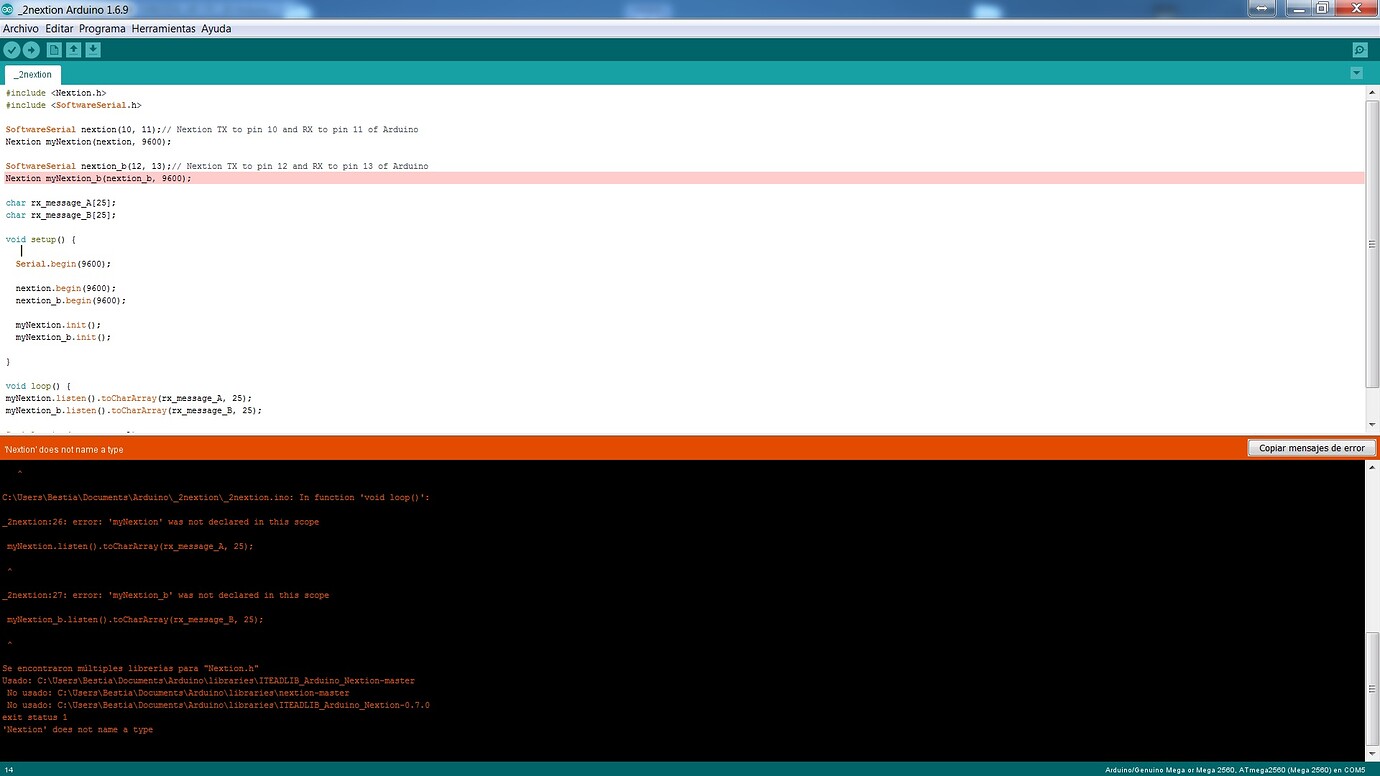The width and height of the screenshot is (1380, 776).
Task: Open the Programa menu
Action: coord(101,28)
